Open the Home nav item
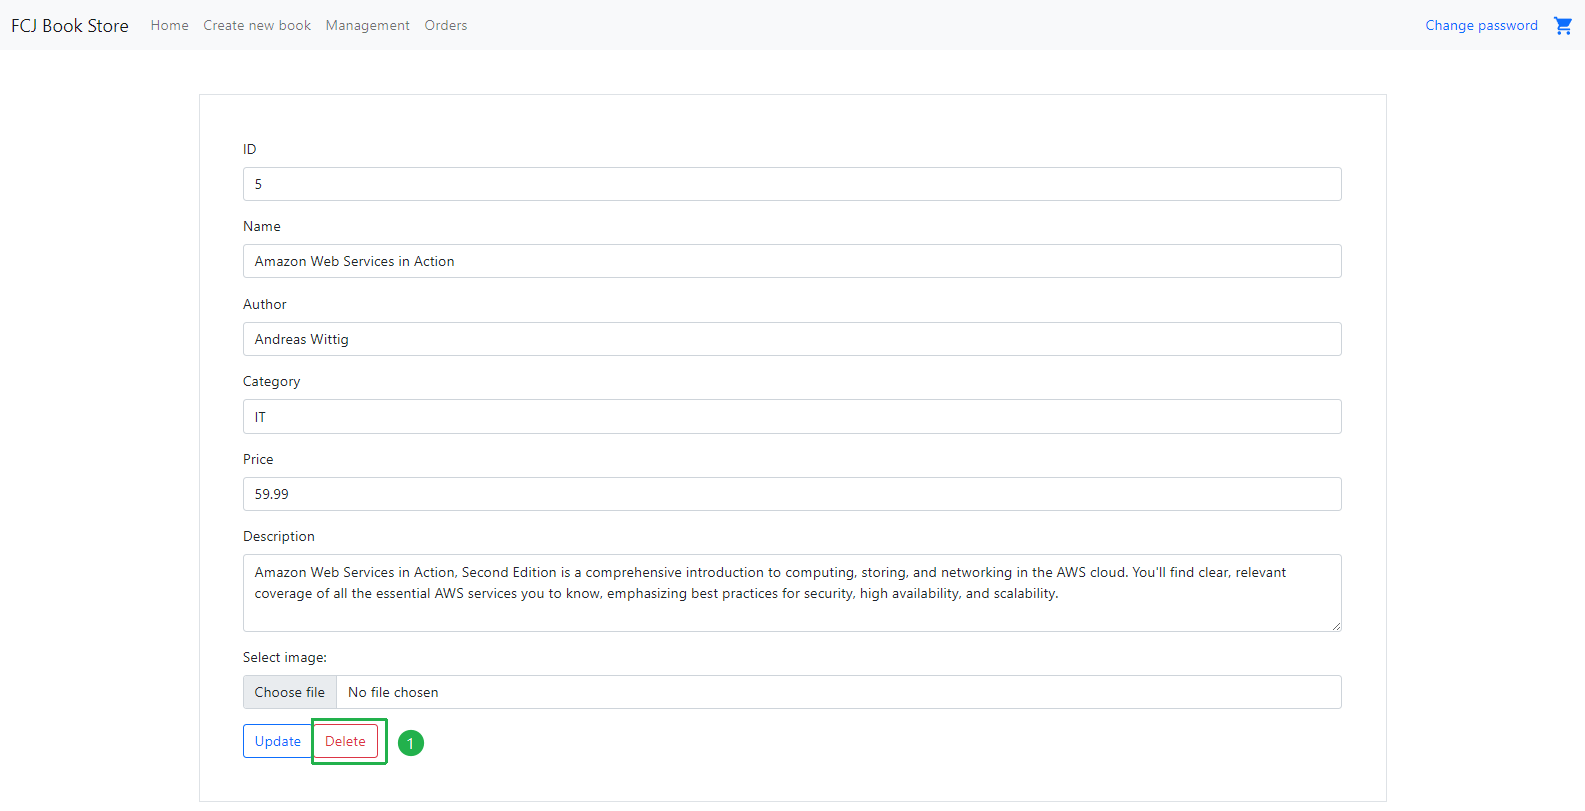 click(x=169, y=25)
